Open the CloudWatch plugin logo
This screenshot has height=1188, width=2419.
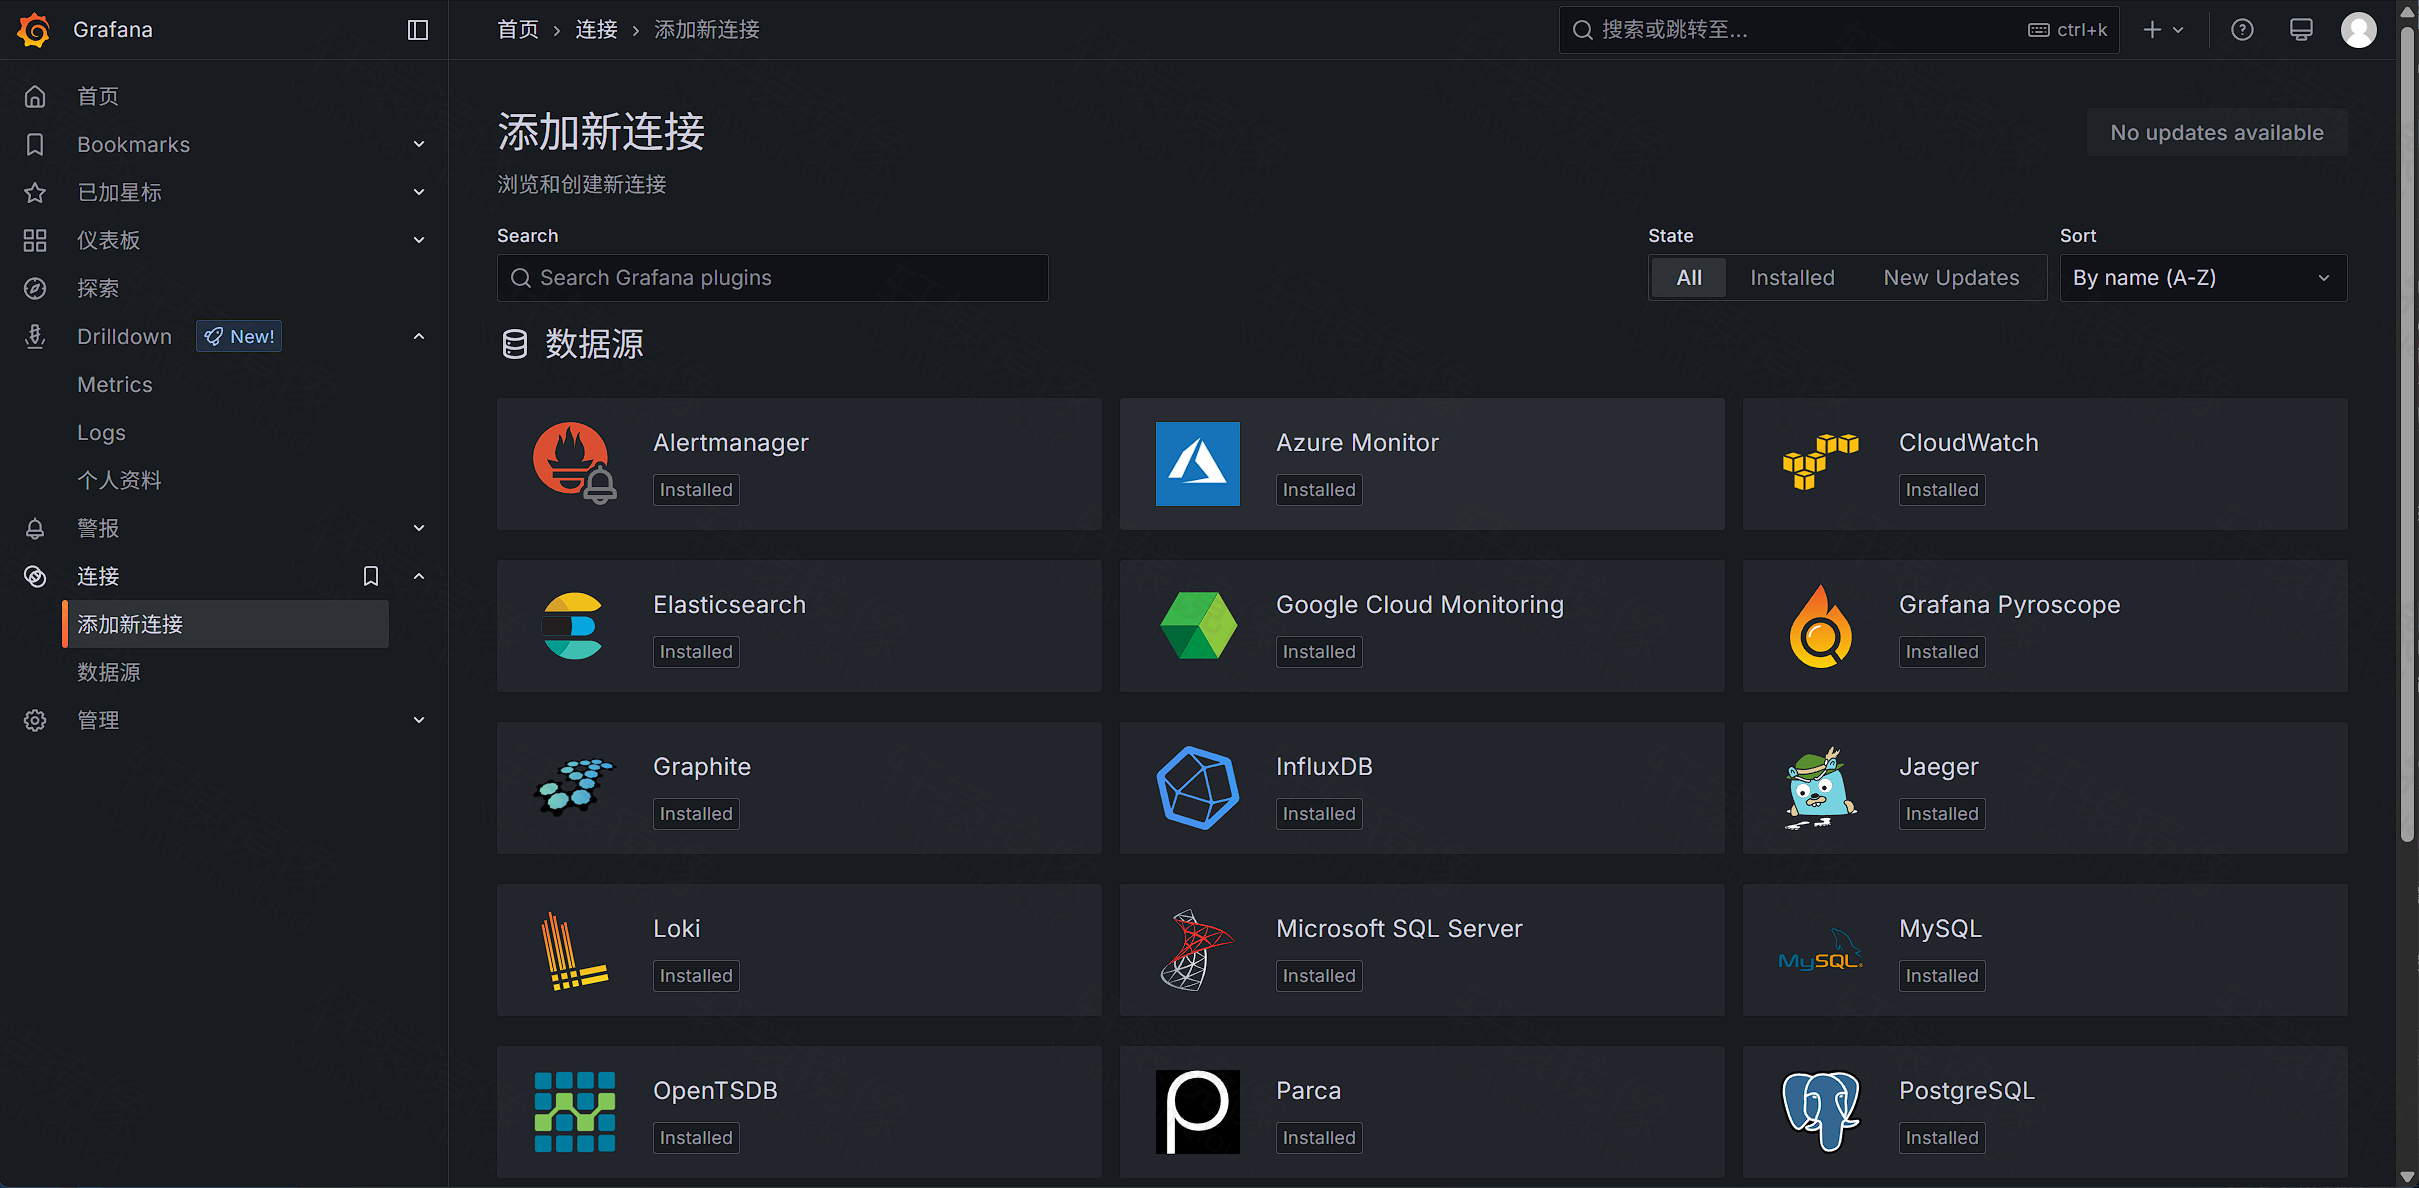point(1821,463)
